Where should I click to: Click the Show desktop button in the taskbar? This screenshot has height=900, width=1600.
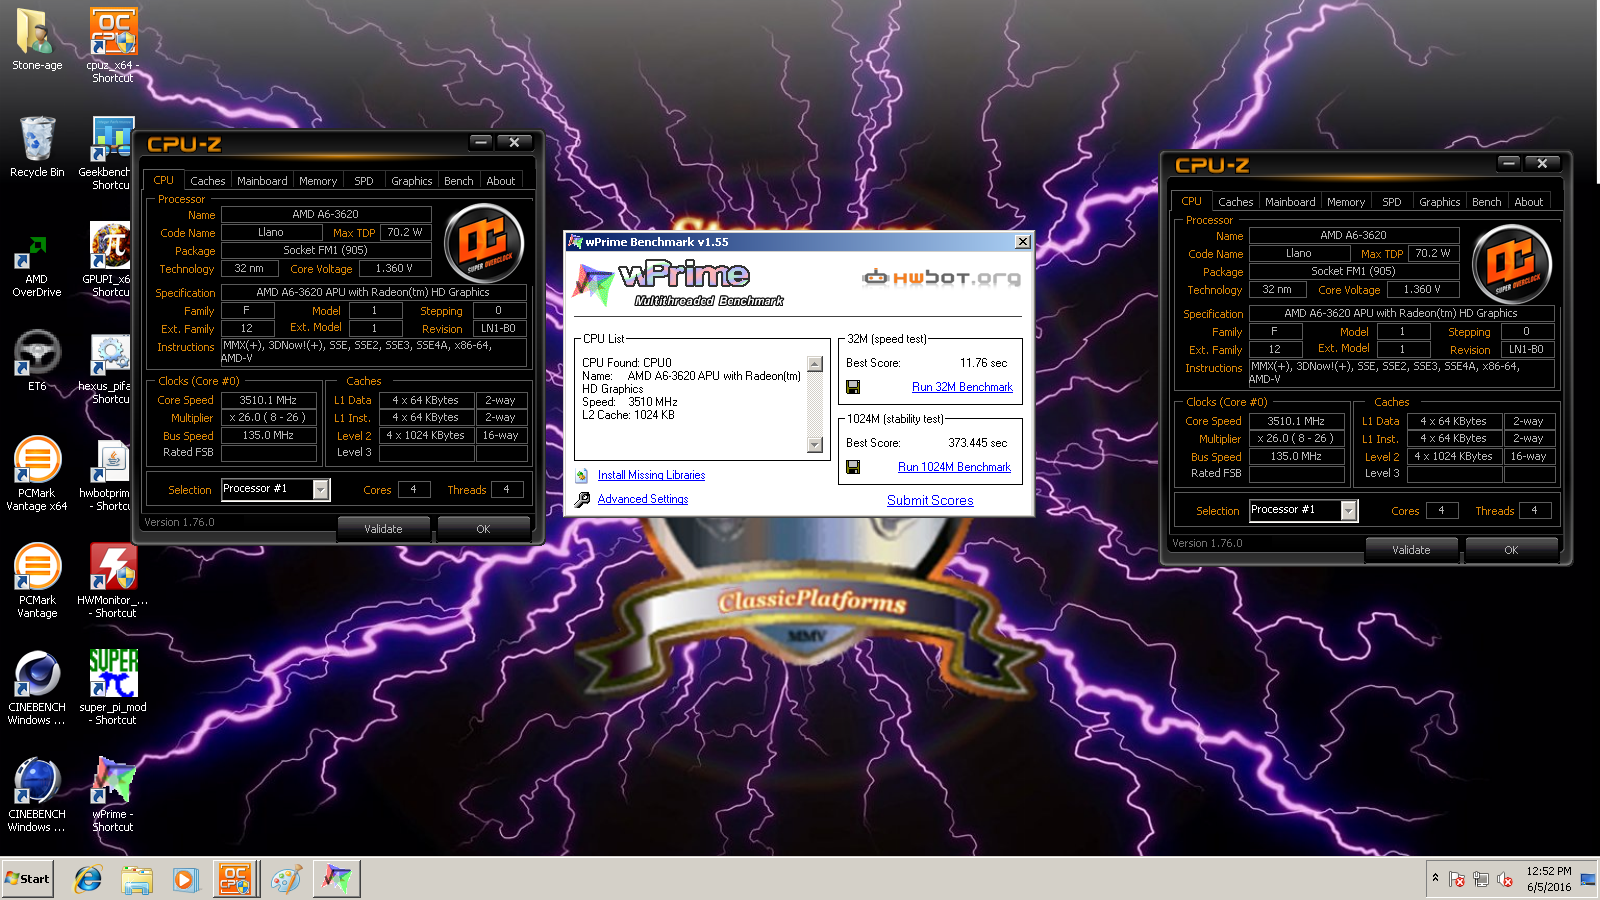pos(1588,879)
